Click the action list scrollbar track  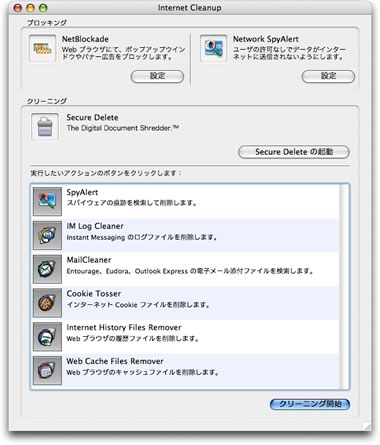tap(344, 286)
